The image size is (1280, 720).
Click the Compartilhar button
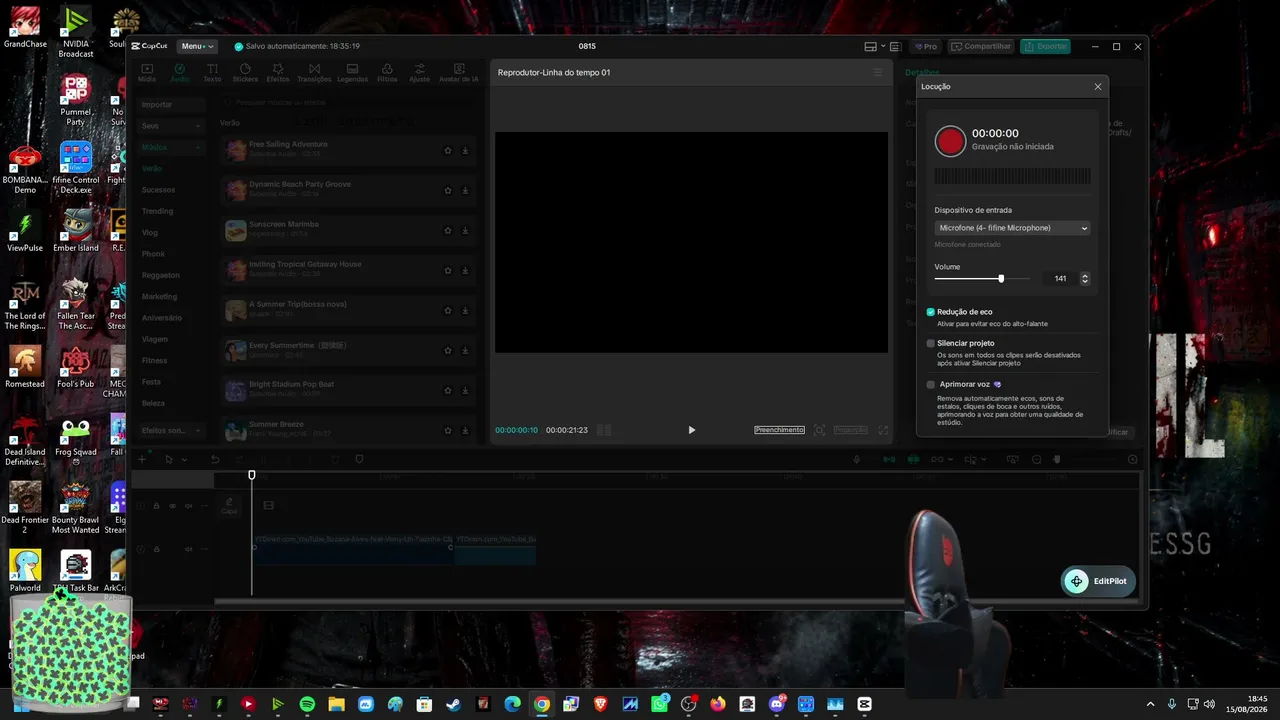981,46
